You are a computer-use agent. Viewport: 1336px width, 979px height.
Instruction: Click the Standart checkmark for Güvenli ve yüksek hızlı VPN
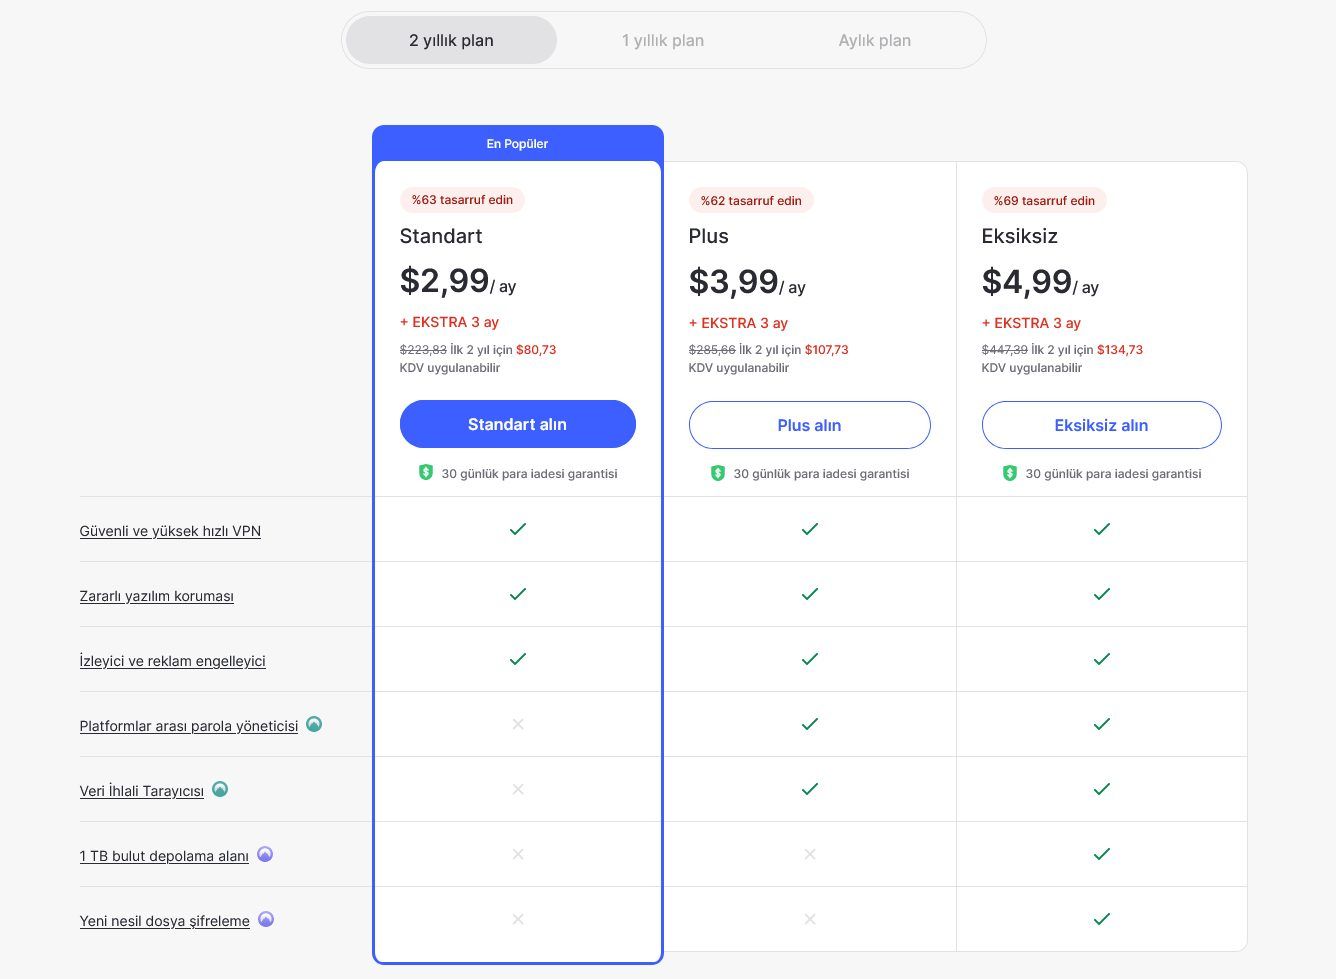pos(518,529)
